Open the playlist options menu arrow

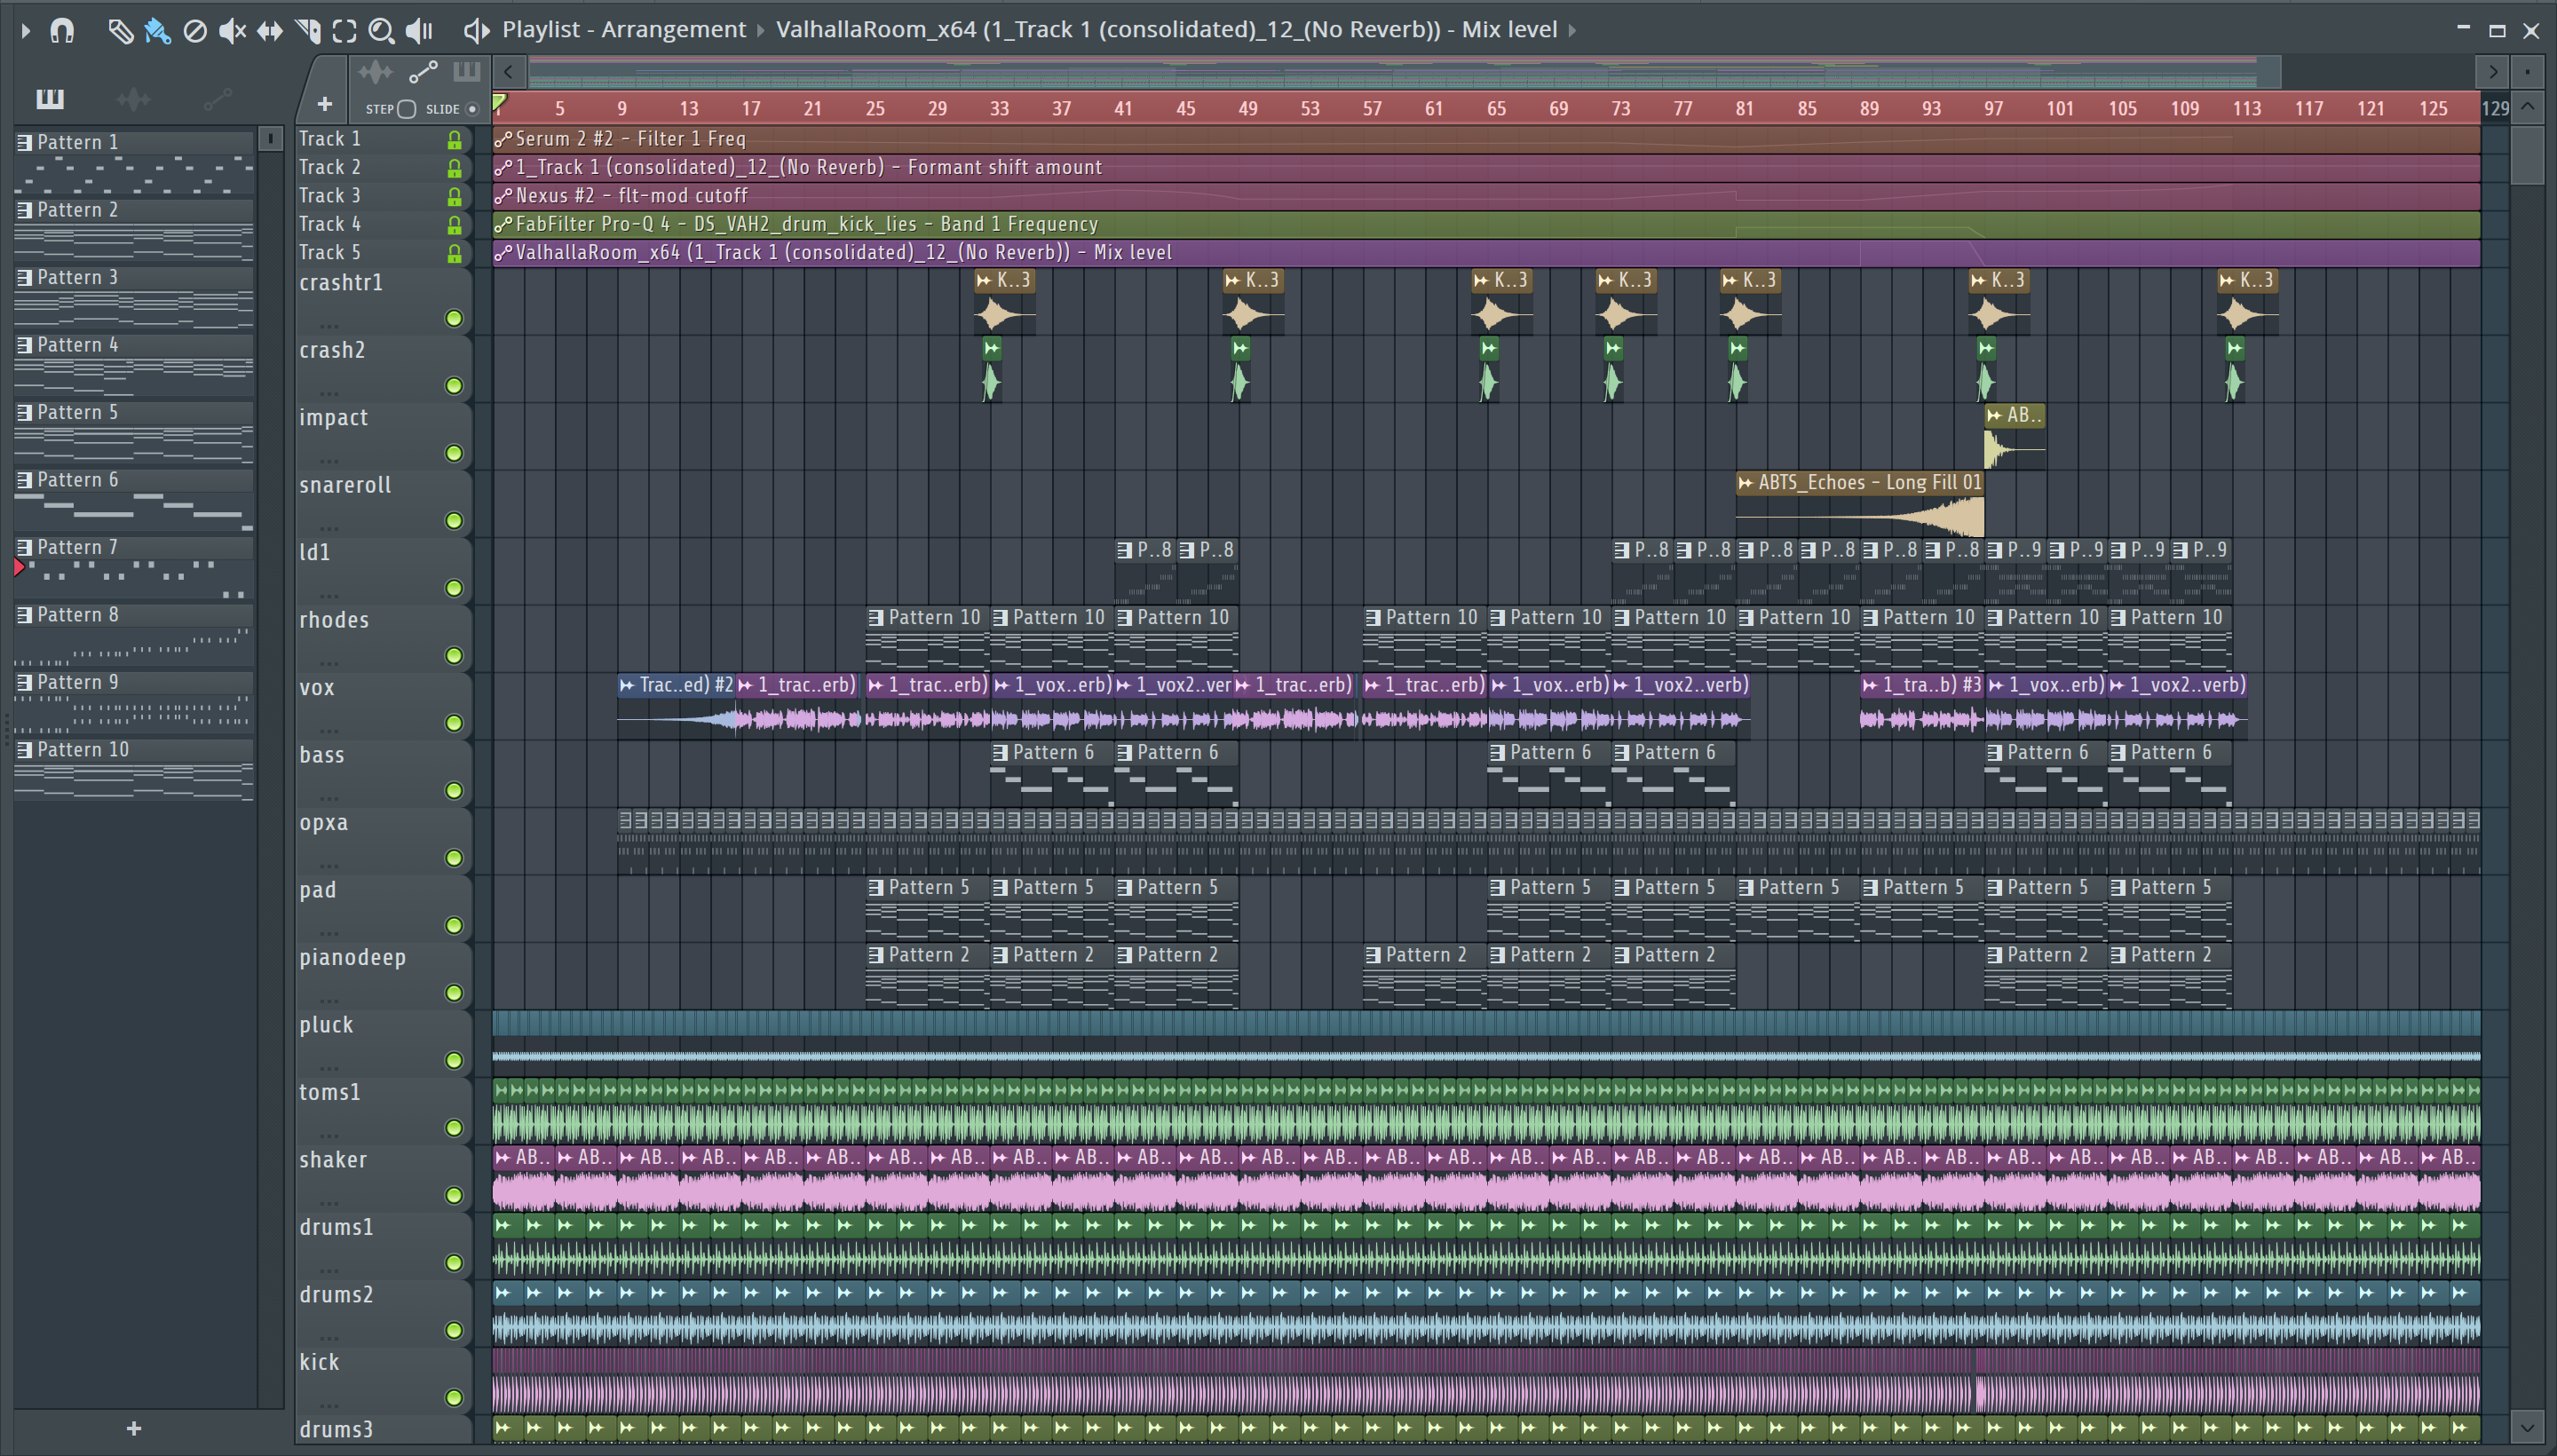click(x=26, y=30)
